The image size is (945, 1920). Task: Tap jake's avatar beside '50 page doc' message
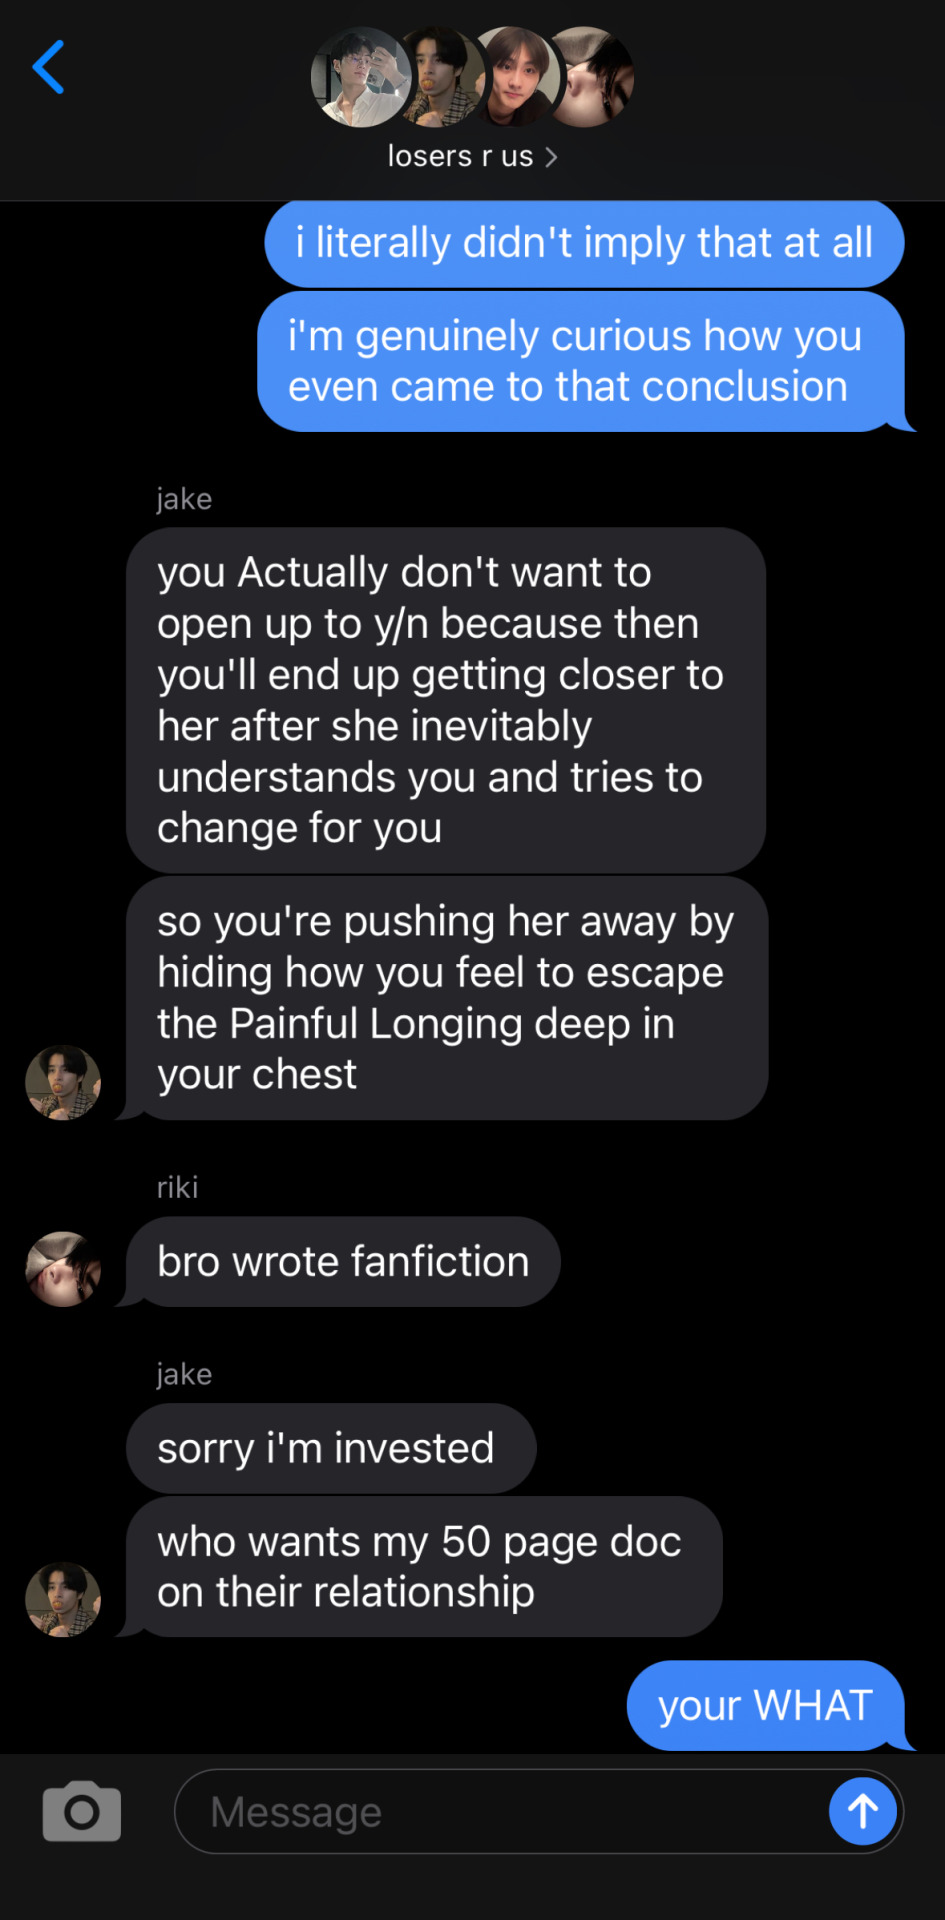pos(63,1599)
